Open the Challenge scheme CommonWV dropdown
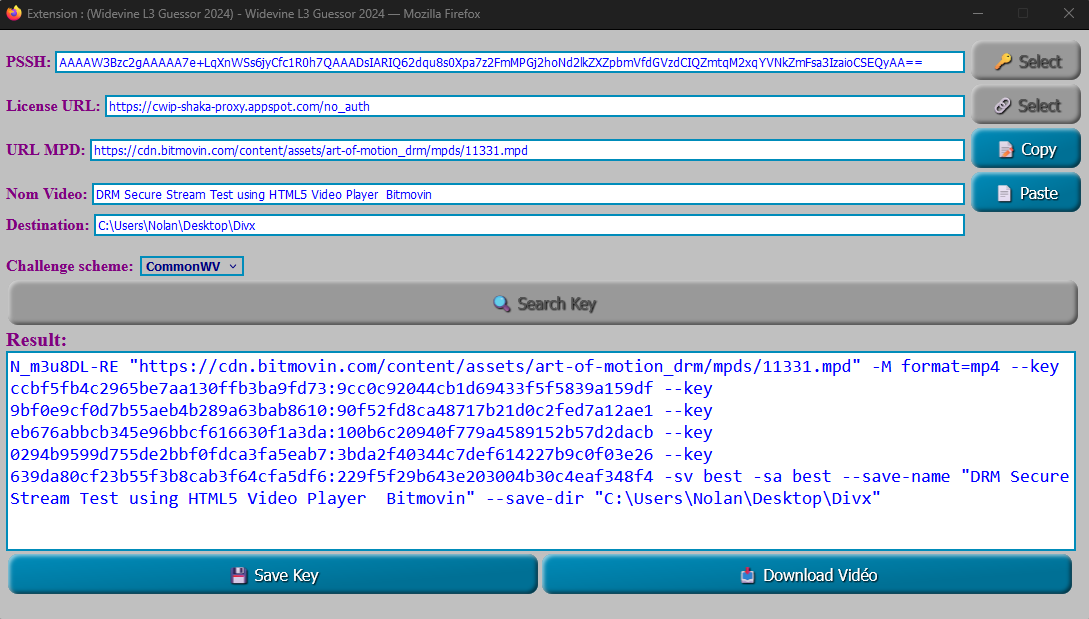Screen dimensions: 1089x619 192,266
